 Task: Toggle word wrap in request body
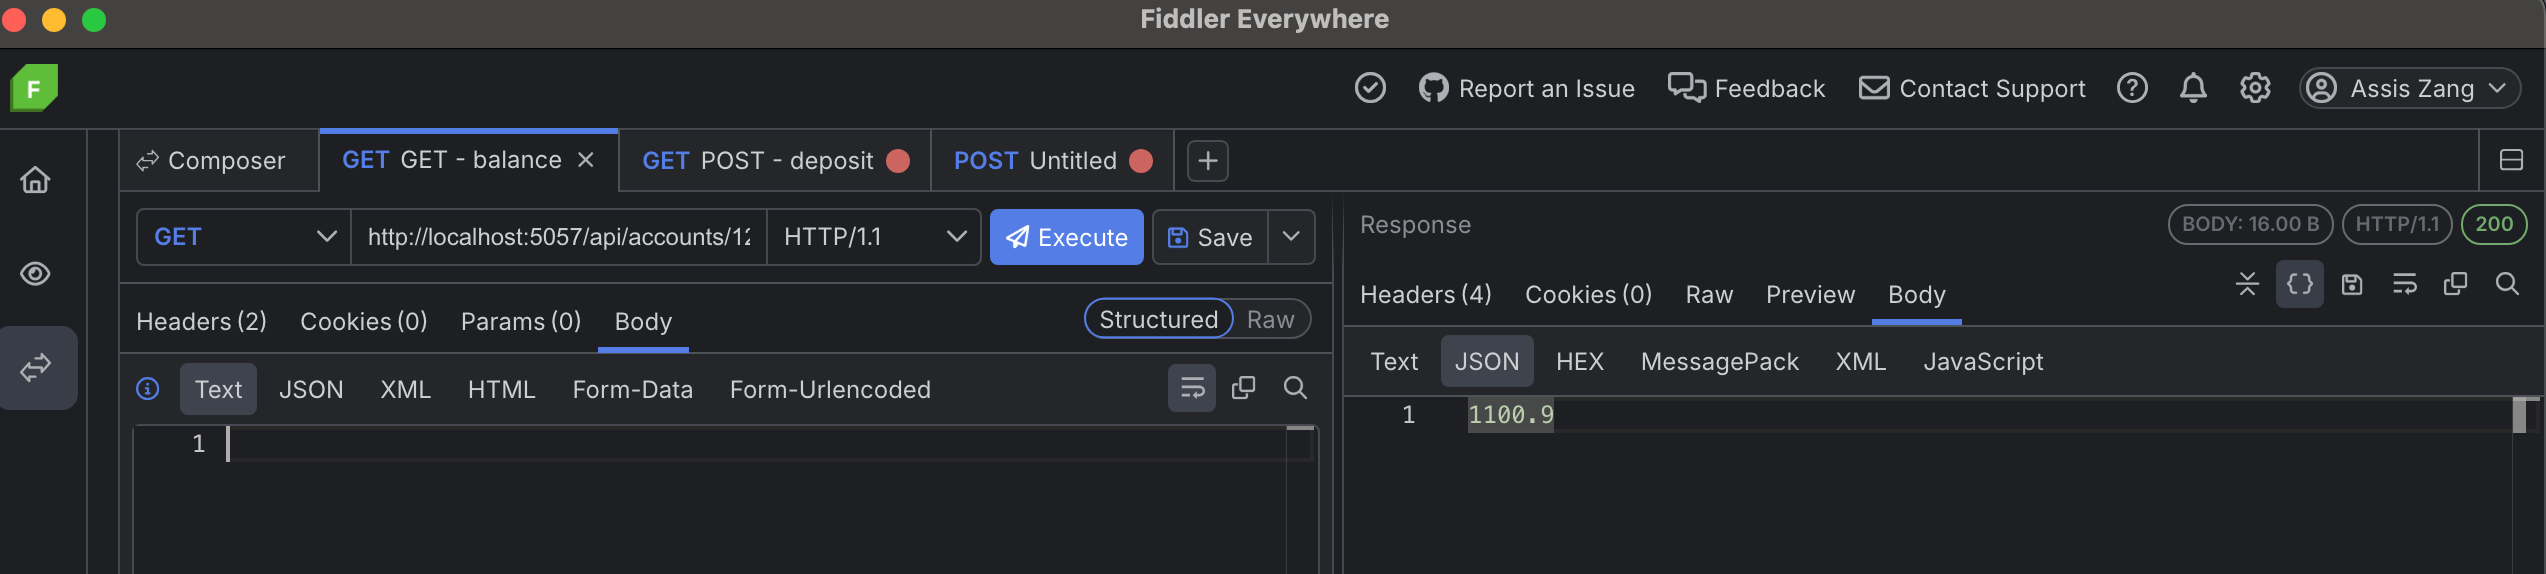(1192, 388)
